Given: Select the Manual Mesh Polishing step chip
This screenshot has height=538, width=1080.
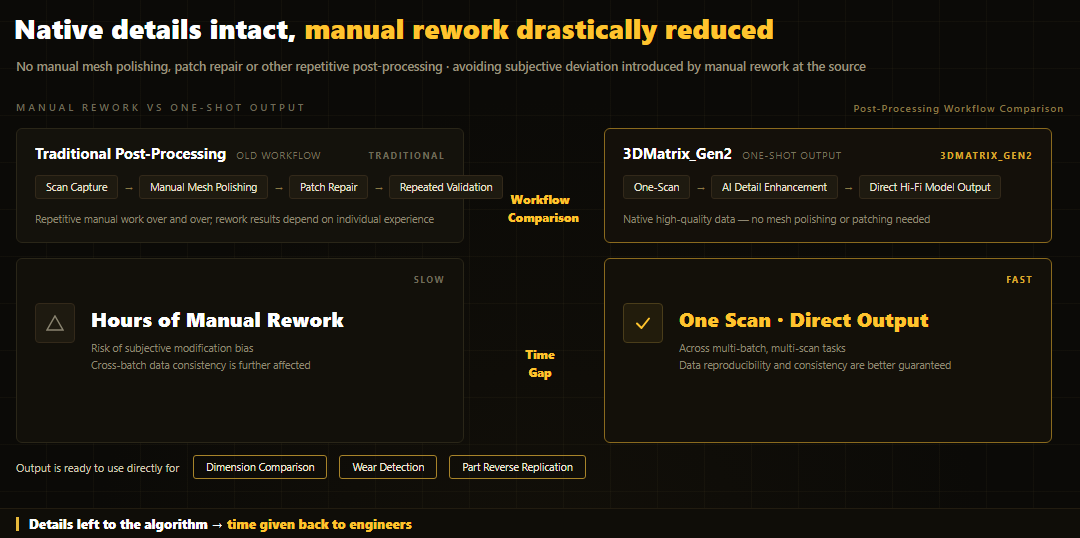Looking at the screenshot, I should click(203, 187).
